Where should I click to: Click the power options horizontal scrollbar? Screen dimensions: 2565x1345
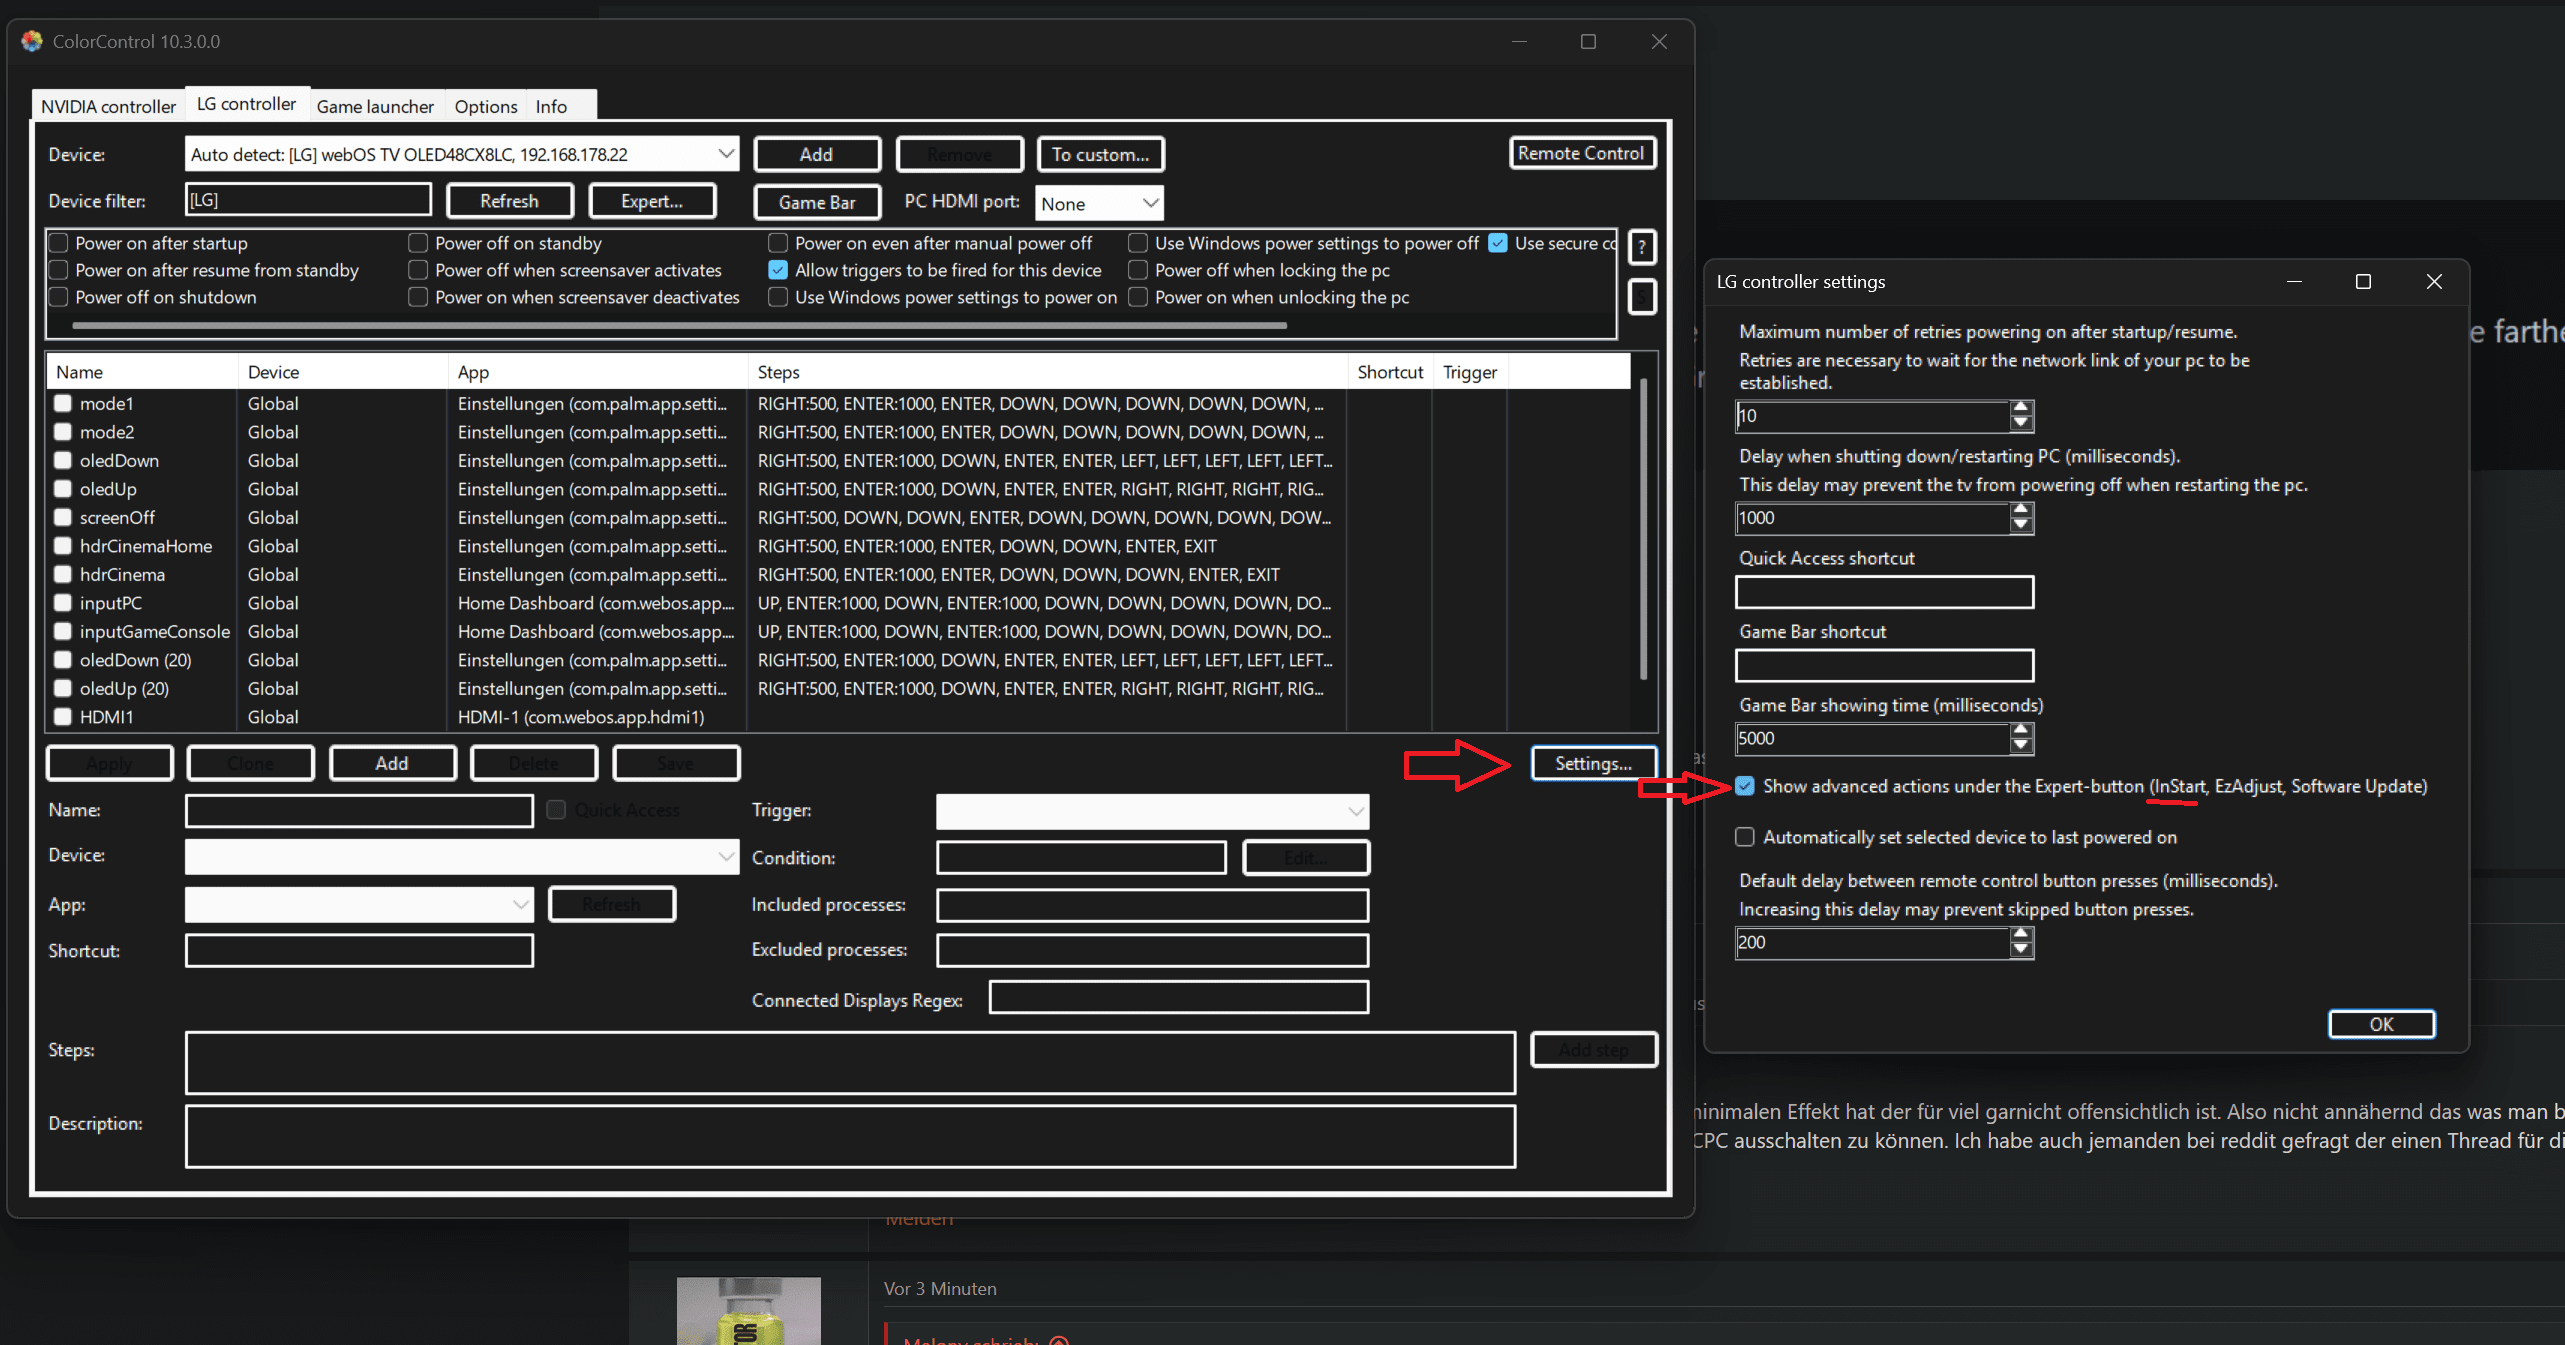point(679,326)
